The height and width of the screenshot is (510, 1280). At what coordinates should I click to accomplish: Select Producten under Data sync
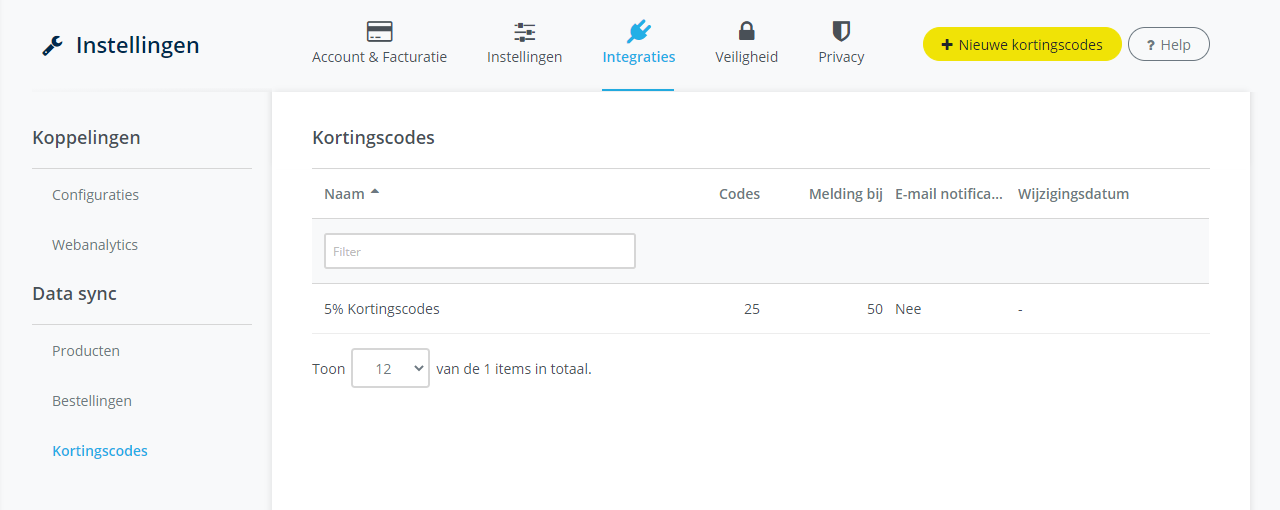pyautogui.click(x=86, y=351)
